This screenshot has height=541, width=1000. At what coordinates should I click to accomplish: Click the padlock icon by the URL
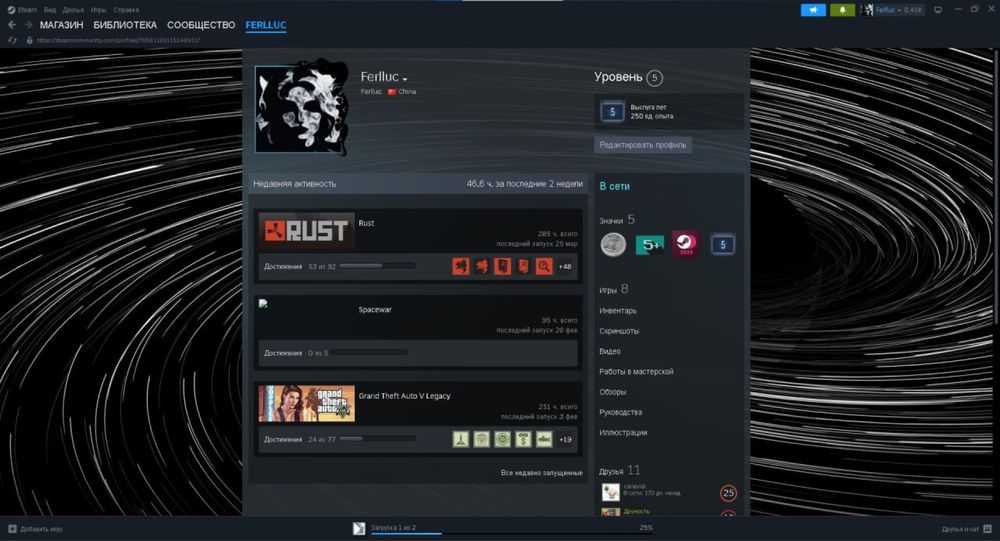(x=29, y=40)
